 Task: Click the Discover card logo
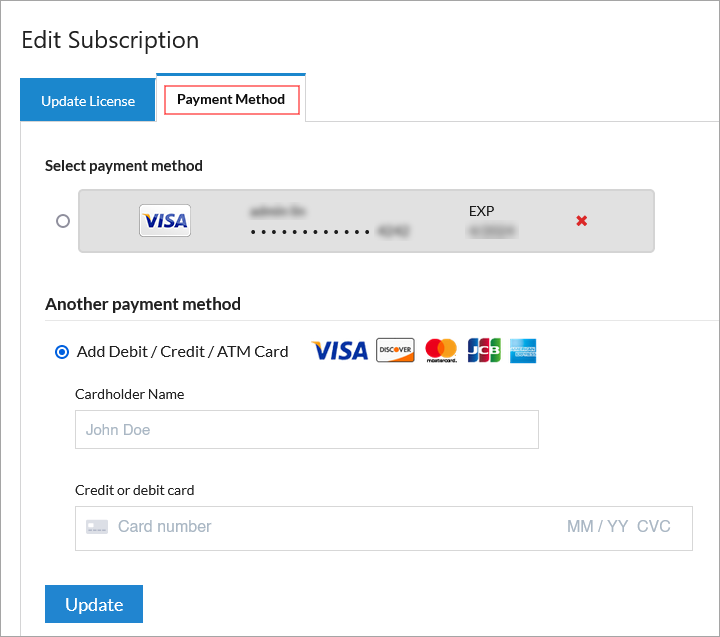(x=395, y=350)
